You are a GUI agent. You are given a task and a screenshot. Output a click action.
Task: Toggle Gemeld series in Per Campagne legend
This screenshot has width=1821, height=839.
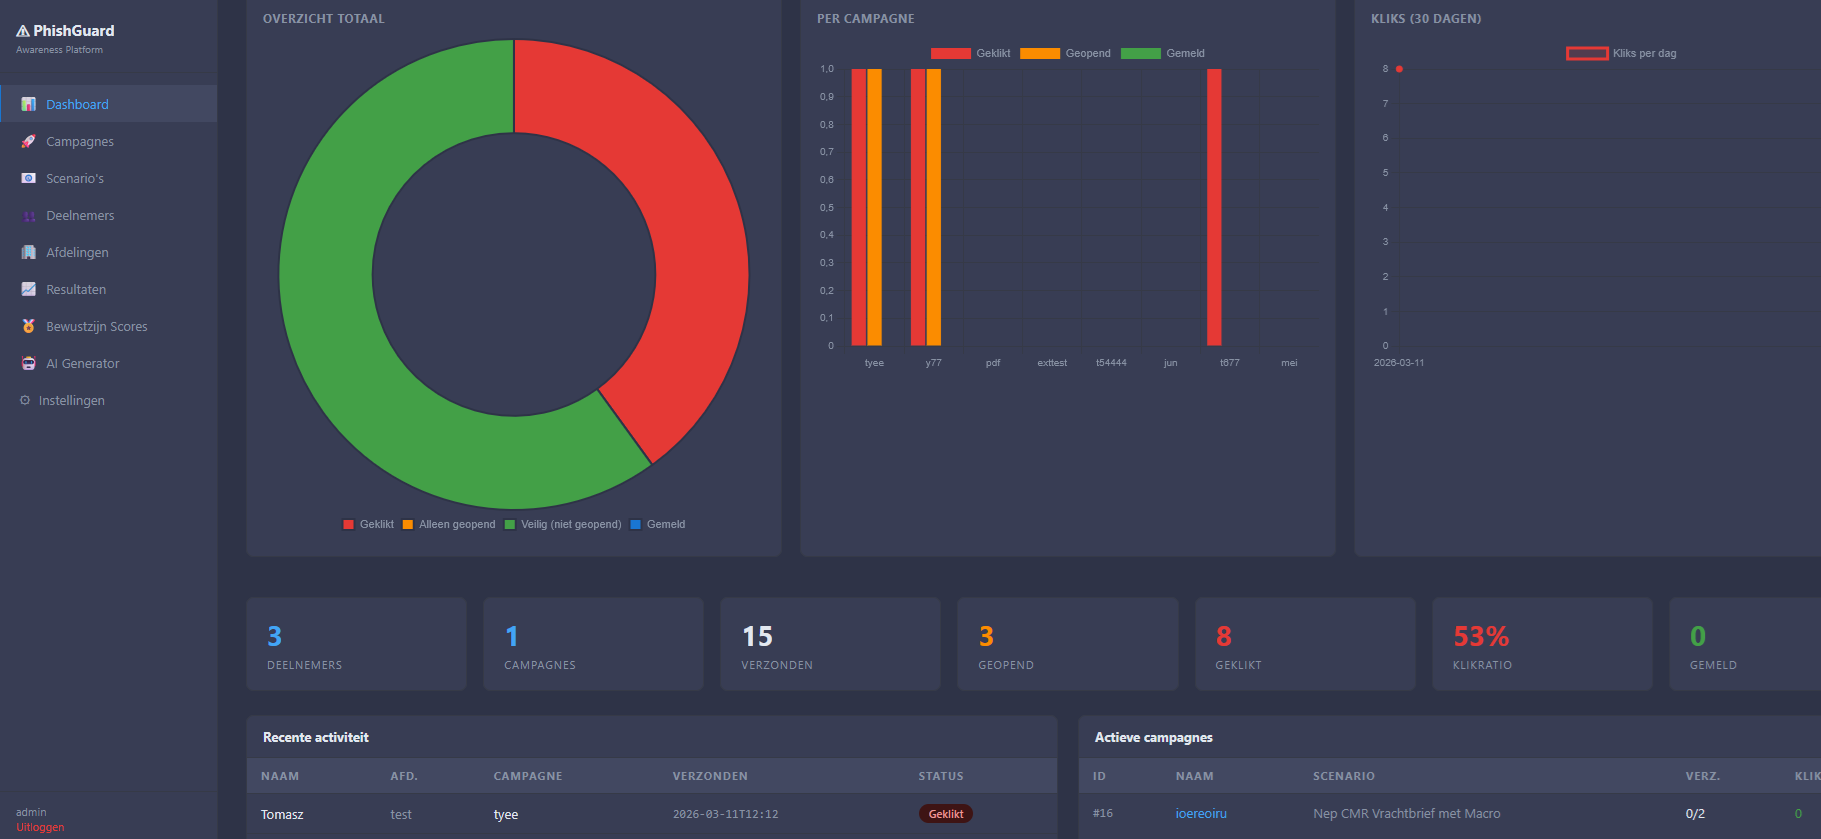tap(1163, 53)
